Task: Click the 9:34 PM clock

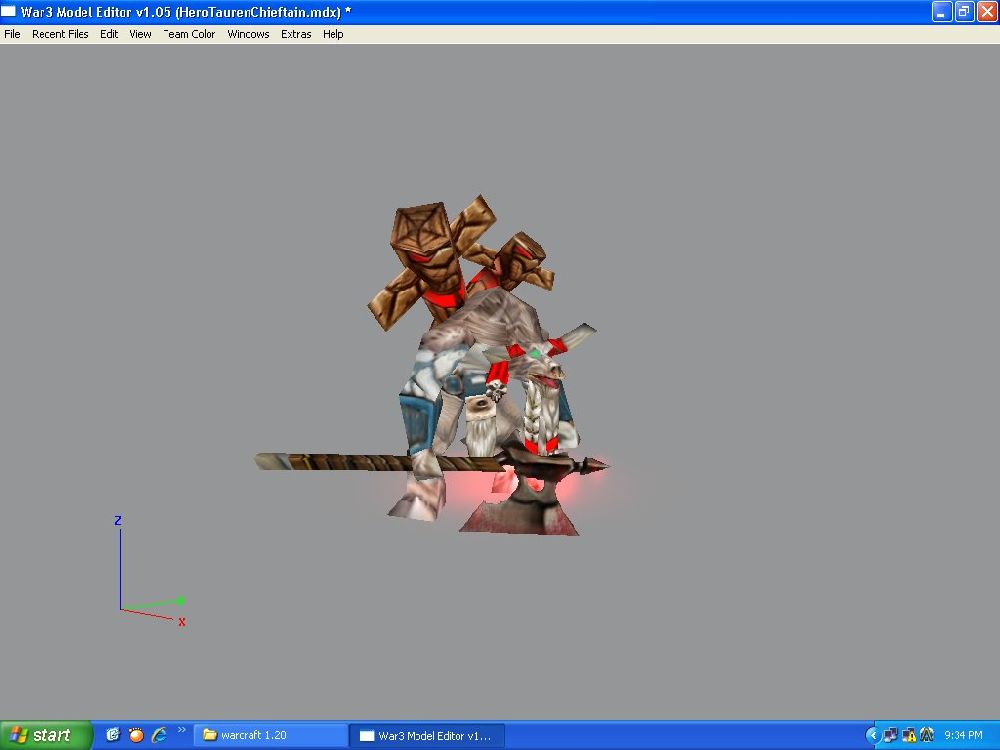Action: pos(963,735)
